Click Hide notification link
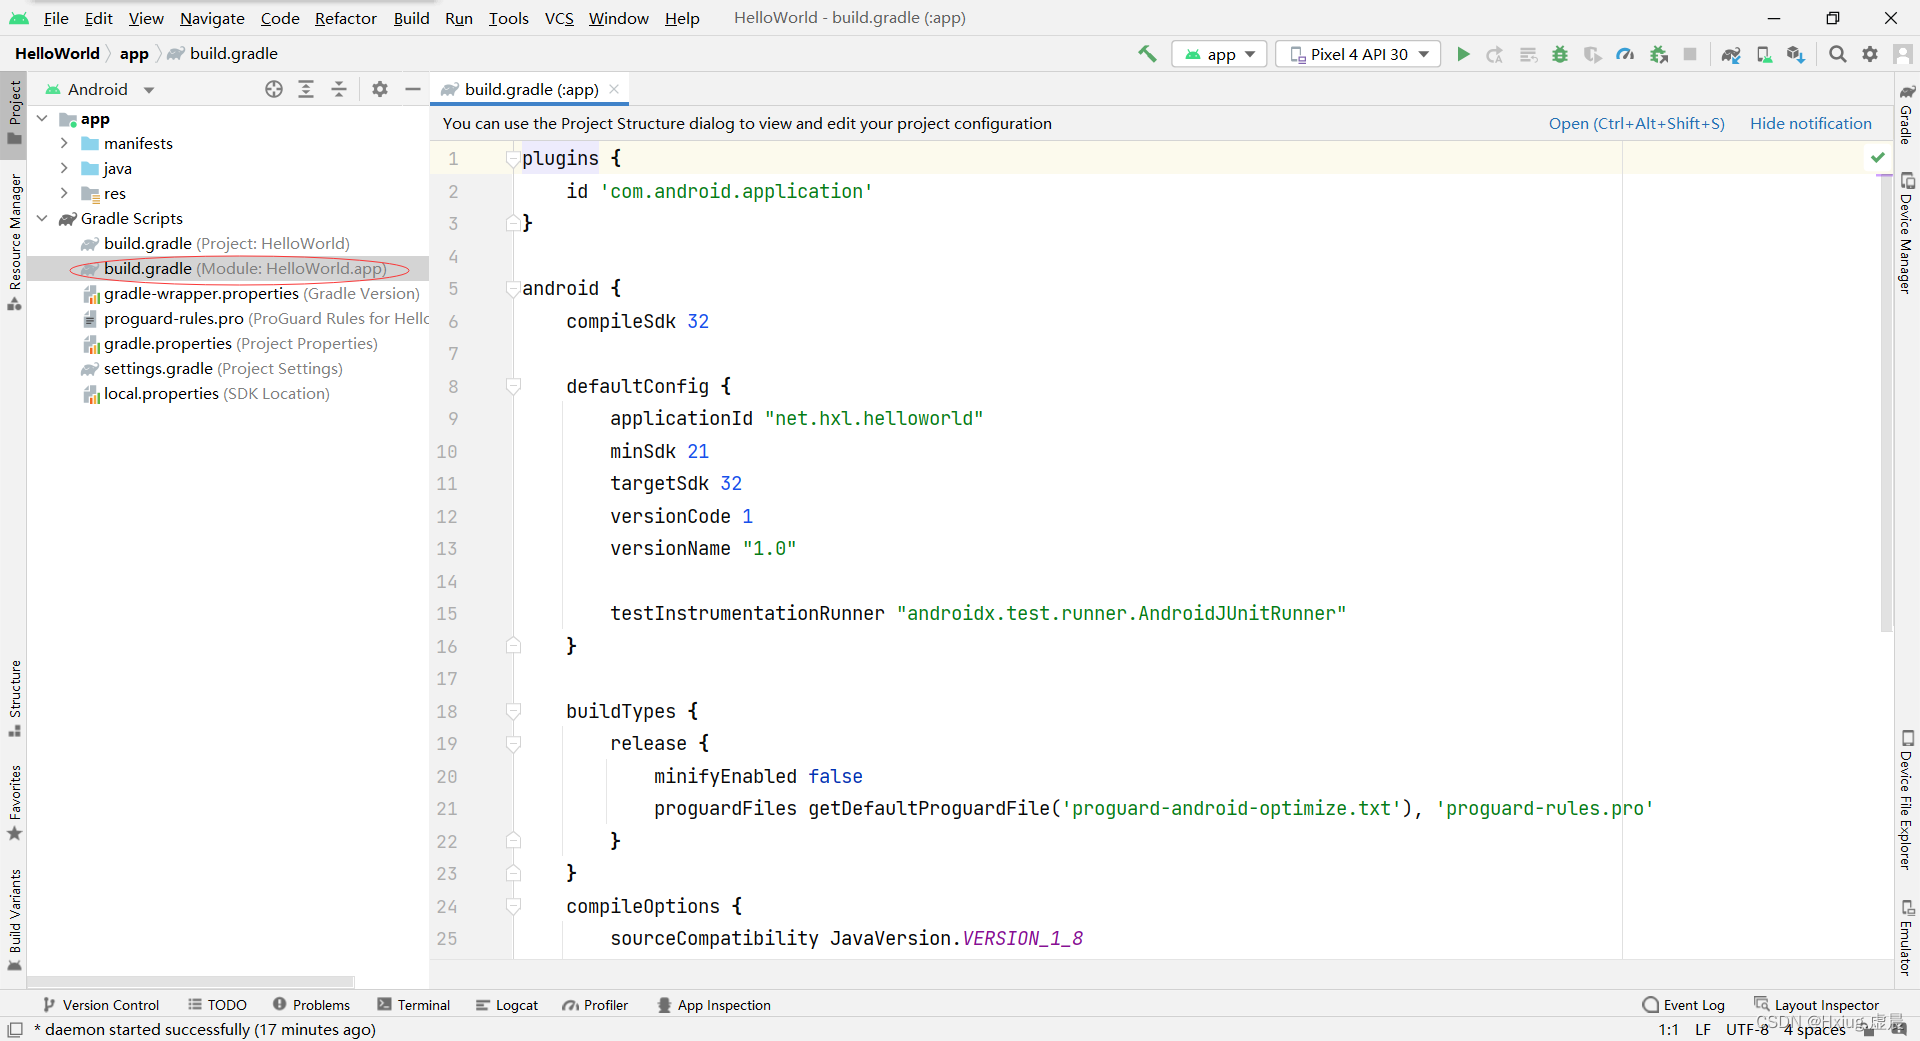The image size is (1920, 1041). point(1810,123)
